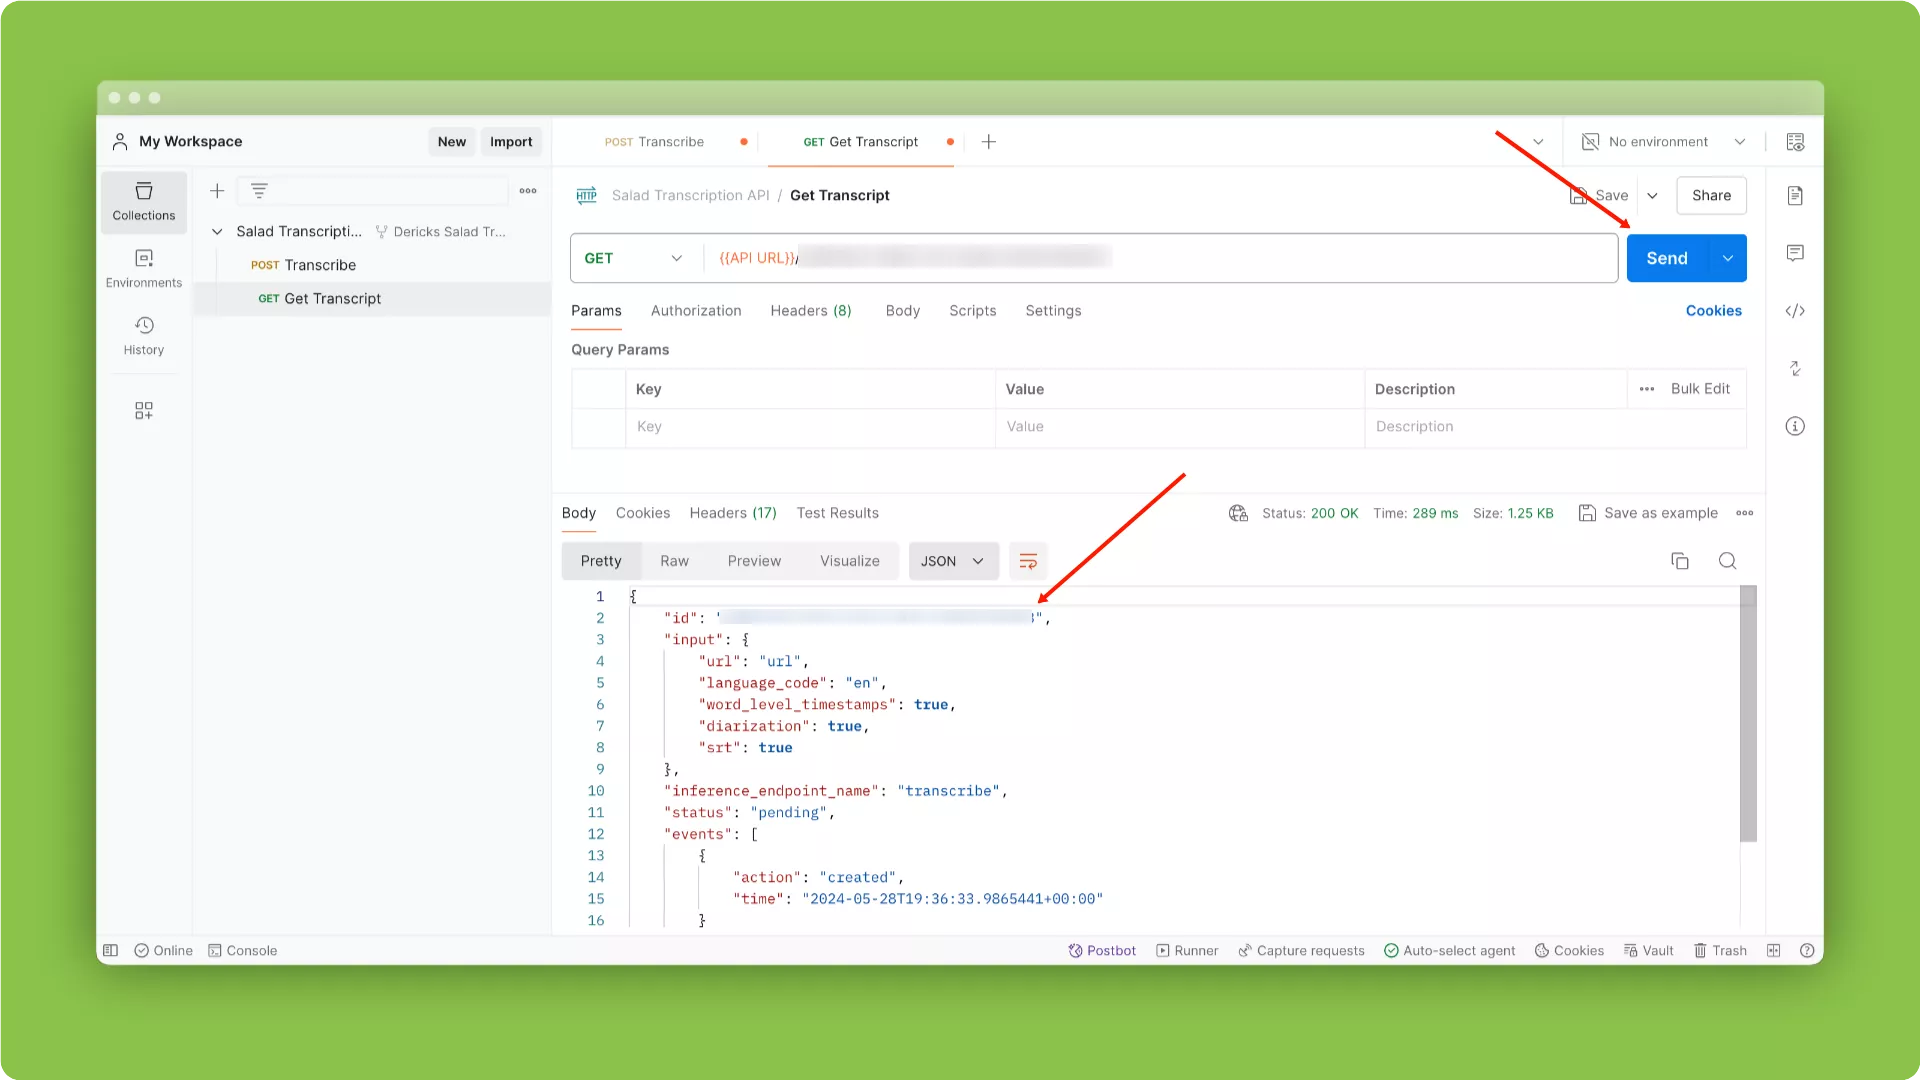Click the Cookies link under Send
Screen dimensions: 1920x1080
1713,311
